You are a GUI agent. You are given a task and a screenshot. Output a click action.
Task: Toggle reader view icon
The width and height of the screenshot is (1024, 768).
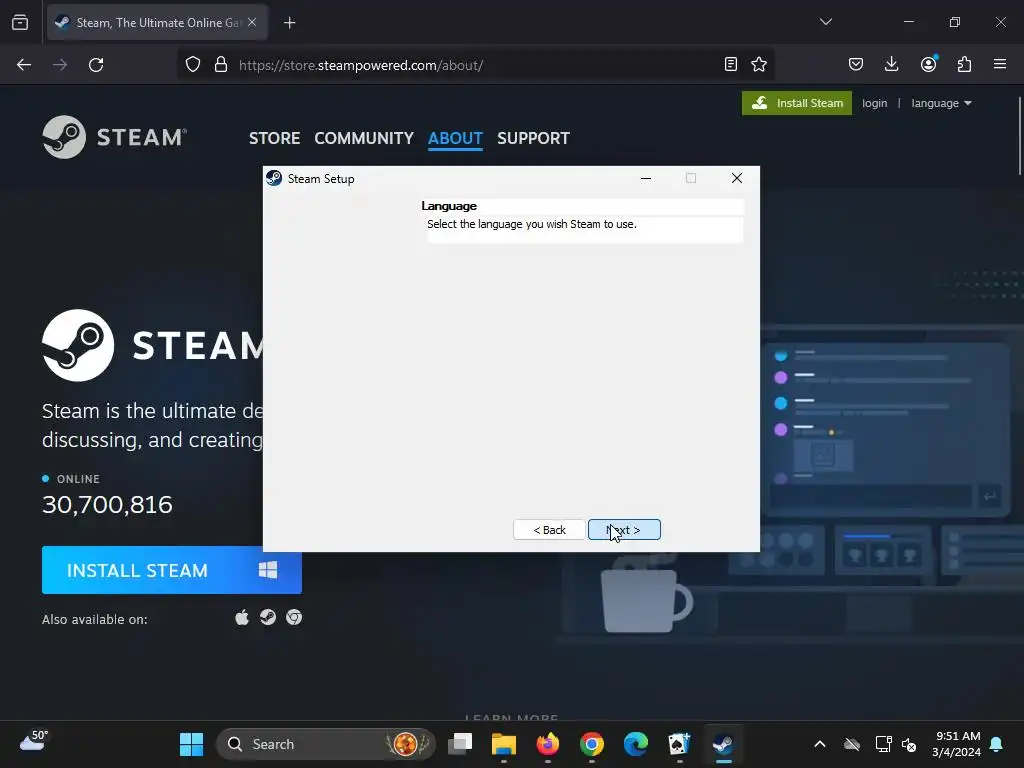tap(731, 64)
